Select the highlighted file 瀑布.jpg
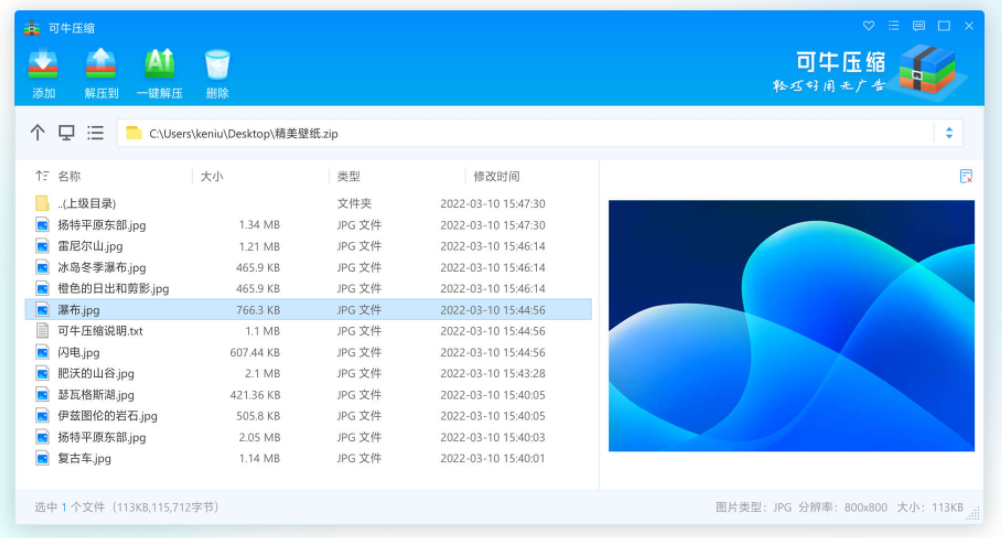 (x=308, y=310)
